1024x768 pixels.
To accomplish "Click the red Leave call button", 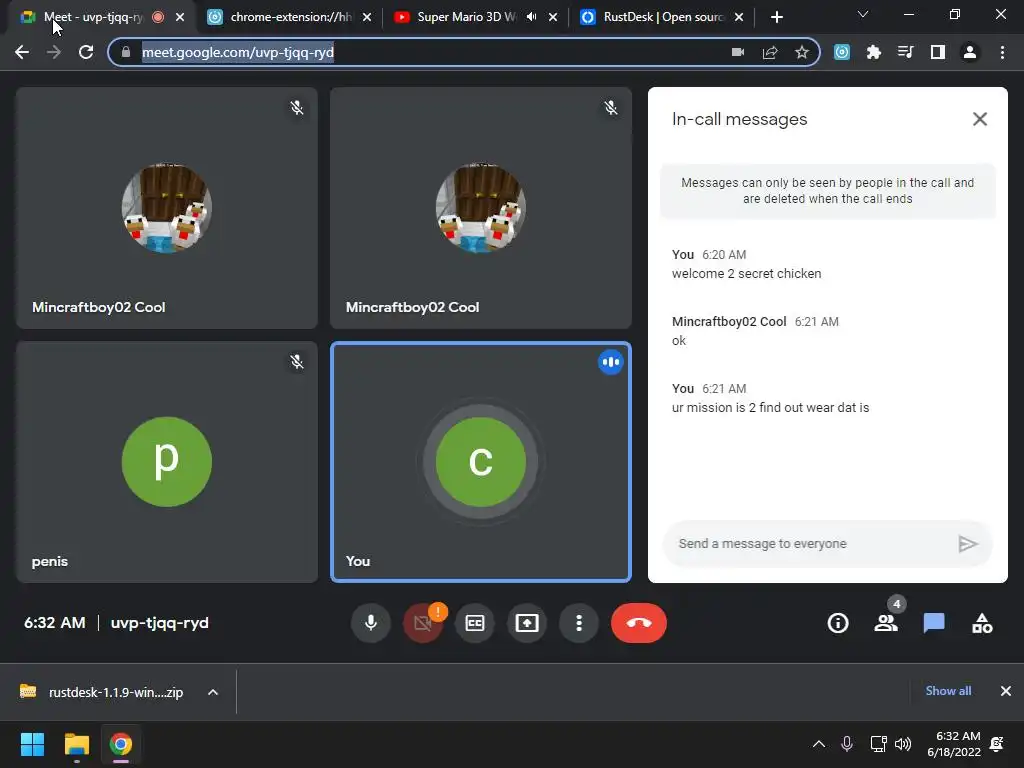I will click(639, 623).
